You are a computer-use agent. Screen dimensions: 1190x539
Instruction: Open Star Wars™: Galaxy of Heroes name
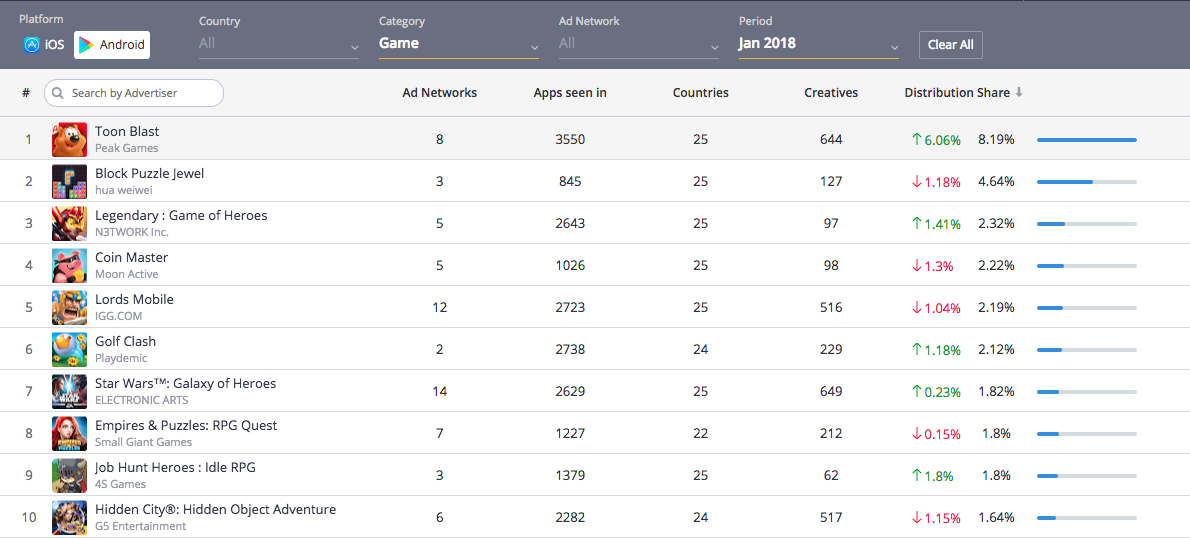[x=185, y=383]
